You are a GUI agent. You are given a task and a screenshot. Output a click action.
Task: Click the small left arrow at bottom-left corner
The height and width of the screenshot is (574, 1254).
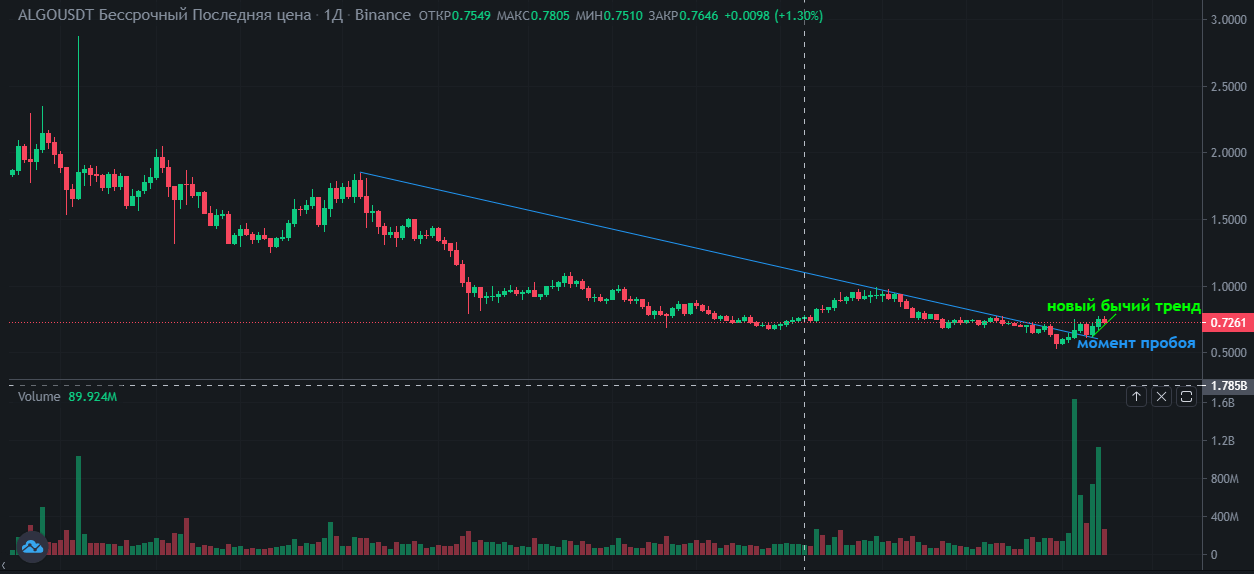click(3, 567)
